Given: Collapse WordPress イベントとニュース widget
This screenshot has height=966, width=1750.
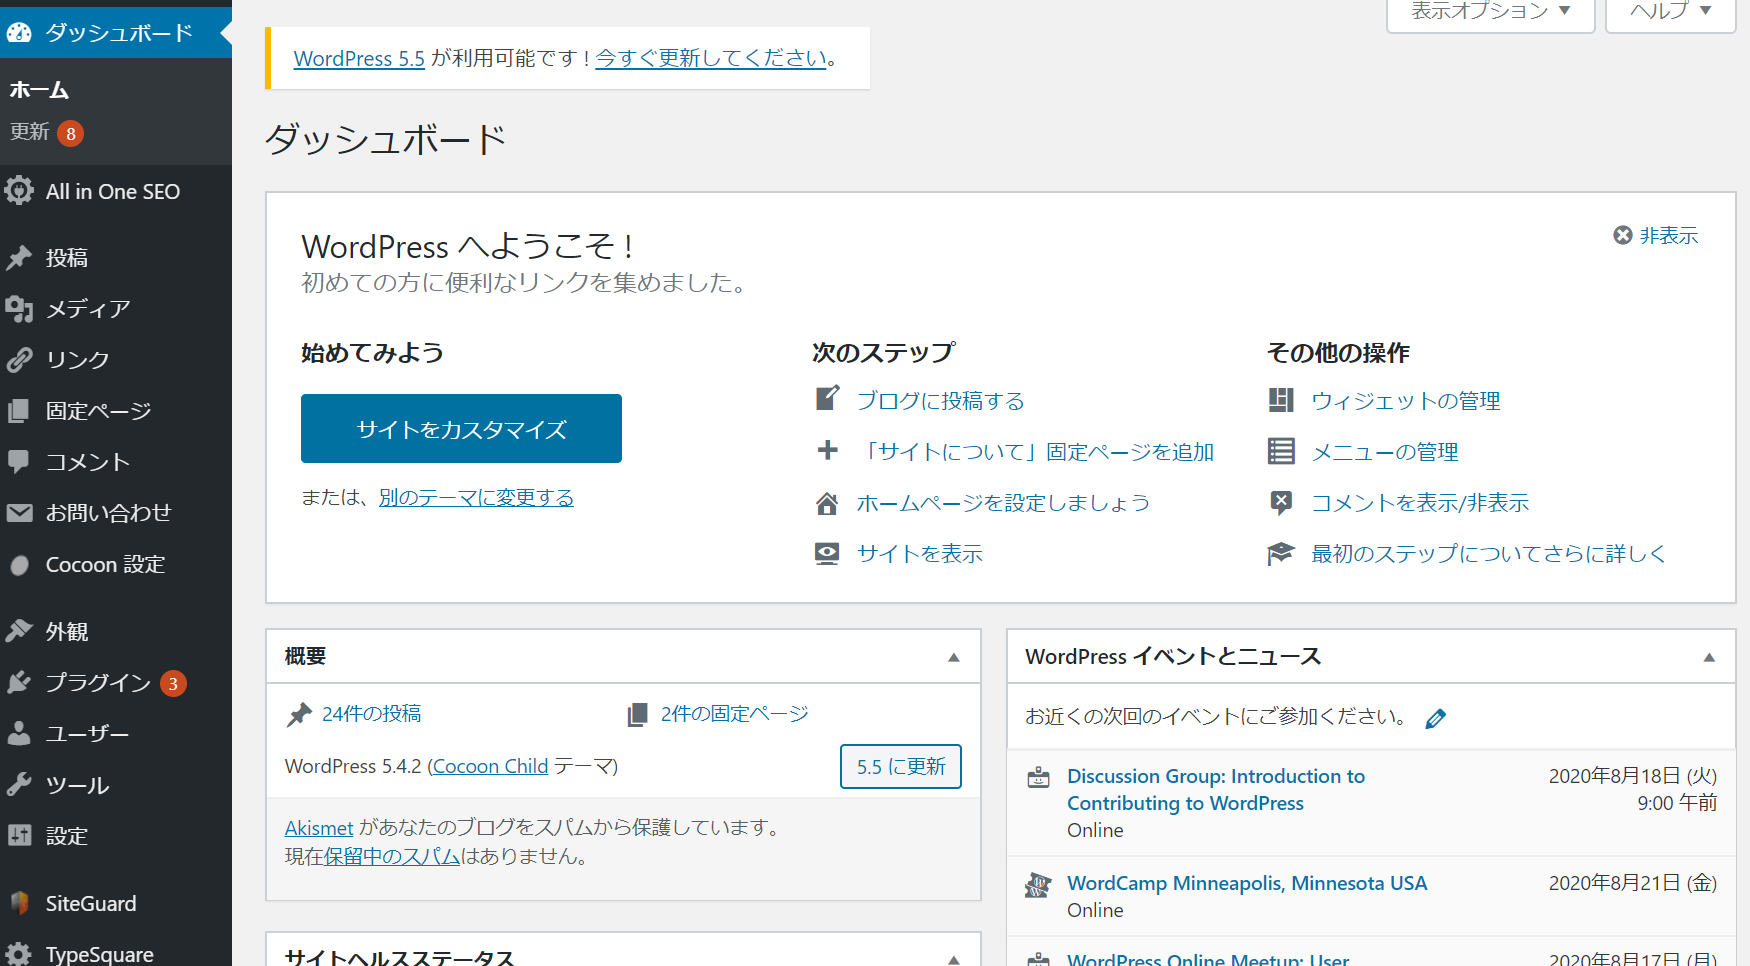Looking at the screenshot, I should [x=1709, y=657].
